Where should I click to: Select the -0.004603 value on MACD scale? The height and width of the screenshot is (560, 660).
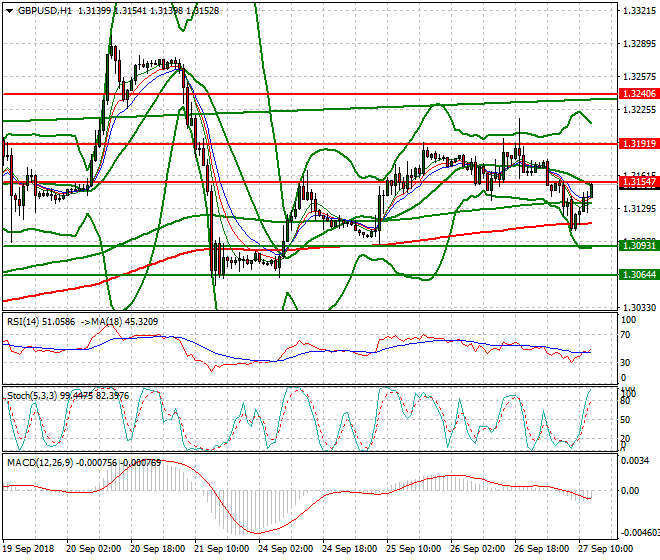coord(641,533)
